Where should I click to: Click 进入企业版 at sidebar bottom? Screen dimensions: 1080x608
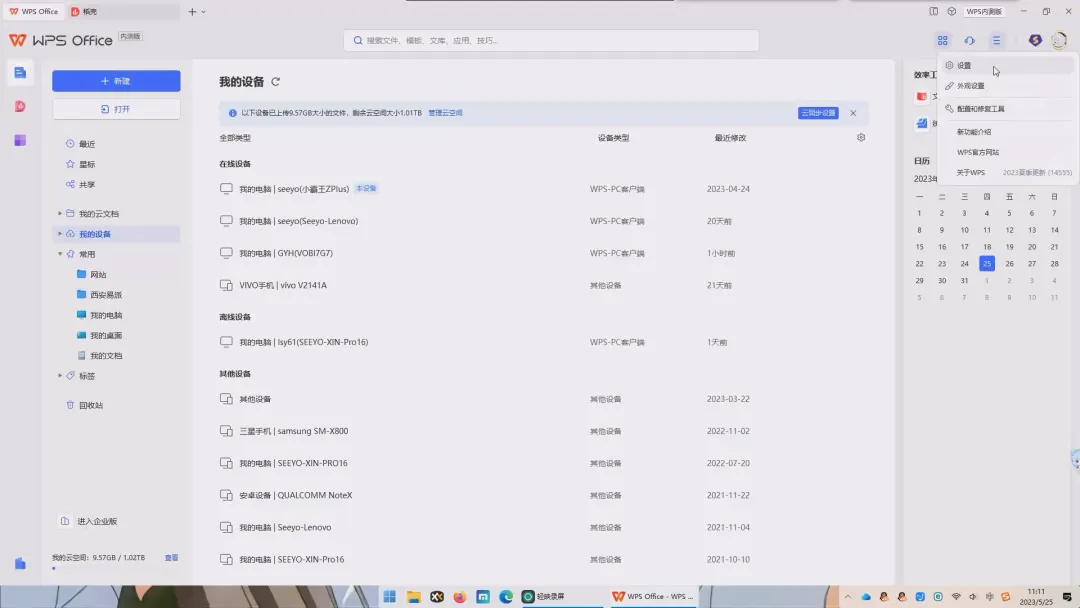tap(96, 521)
